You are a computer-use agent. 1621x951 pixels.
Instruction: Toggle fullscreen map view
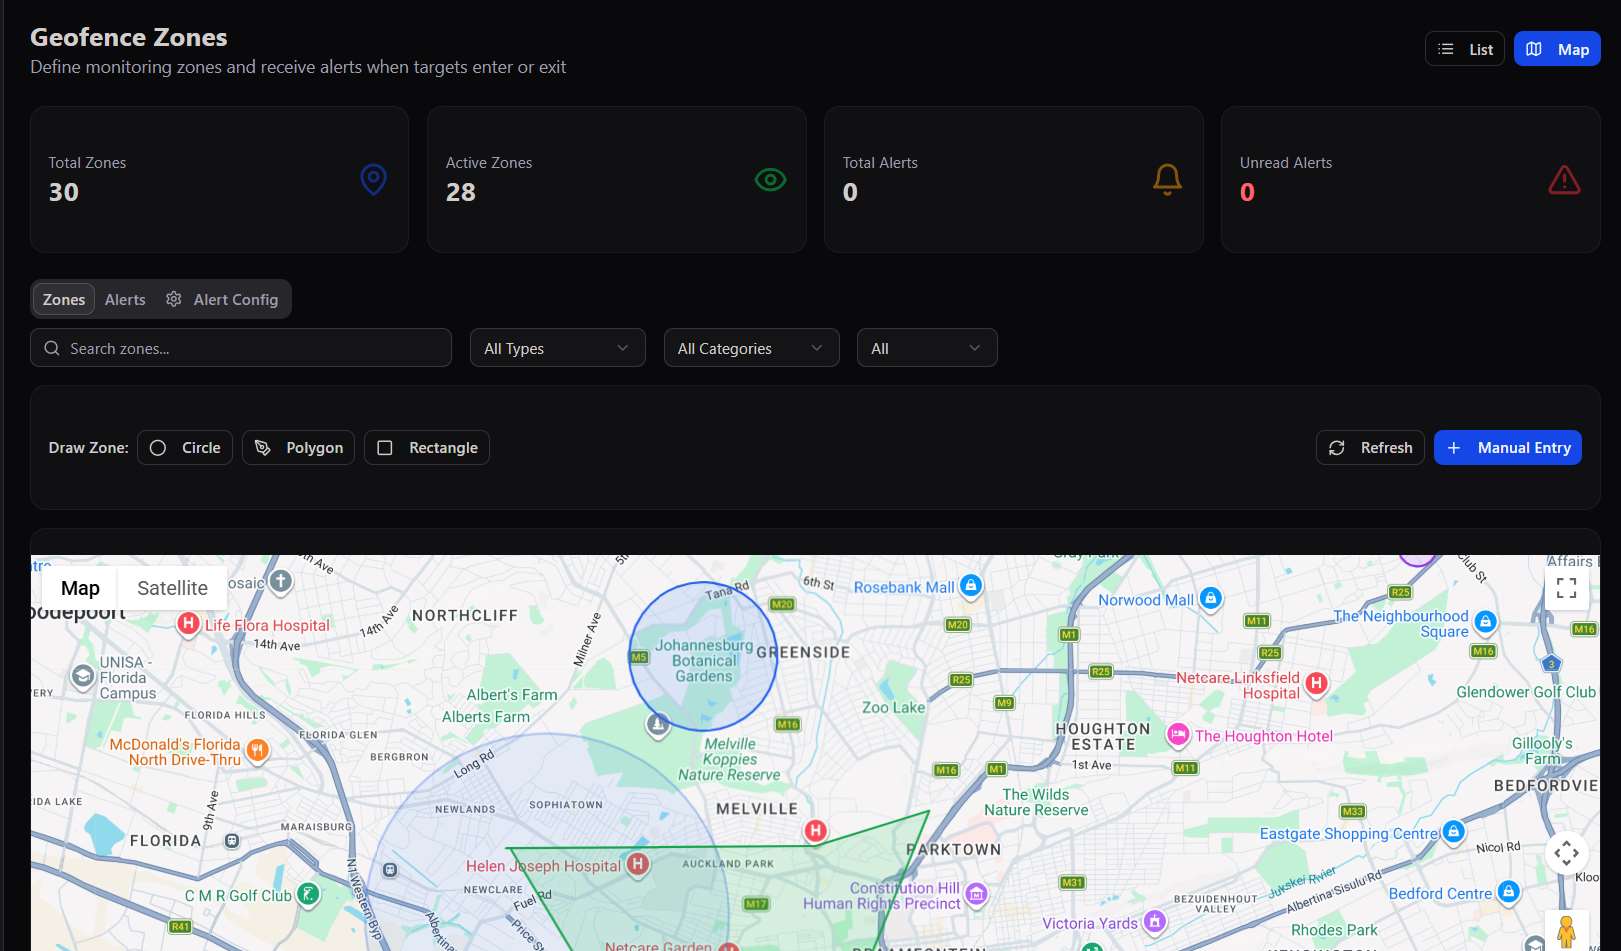tap(1566, 588)
